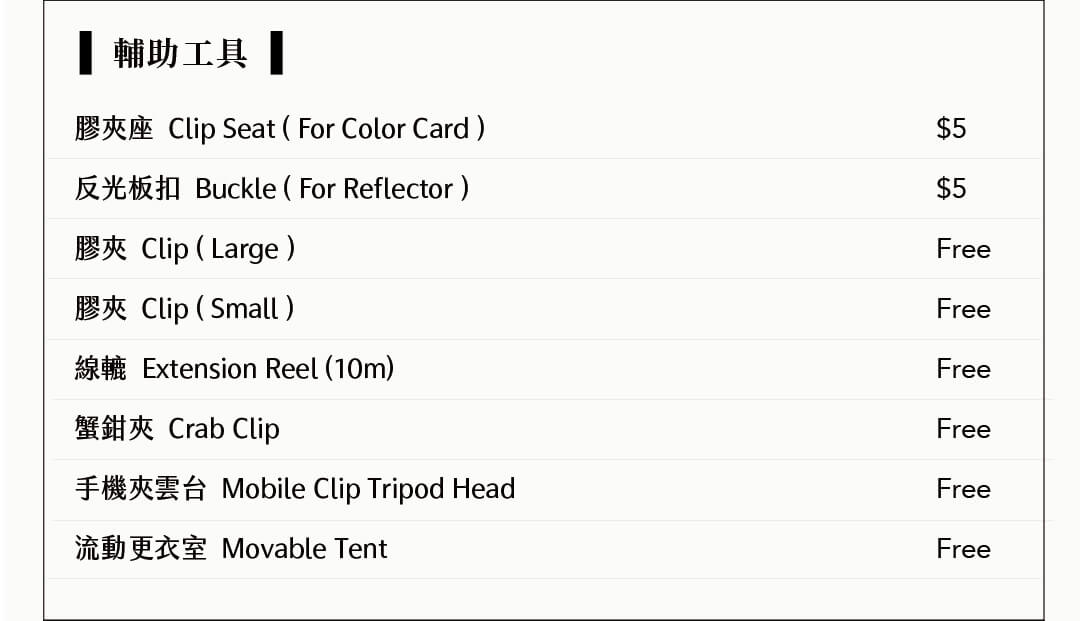1080x621 pixels.
Task: Click Free price next to Clip (Small)
Action: tap(964, 308)
